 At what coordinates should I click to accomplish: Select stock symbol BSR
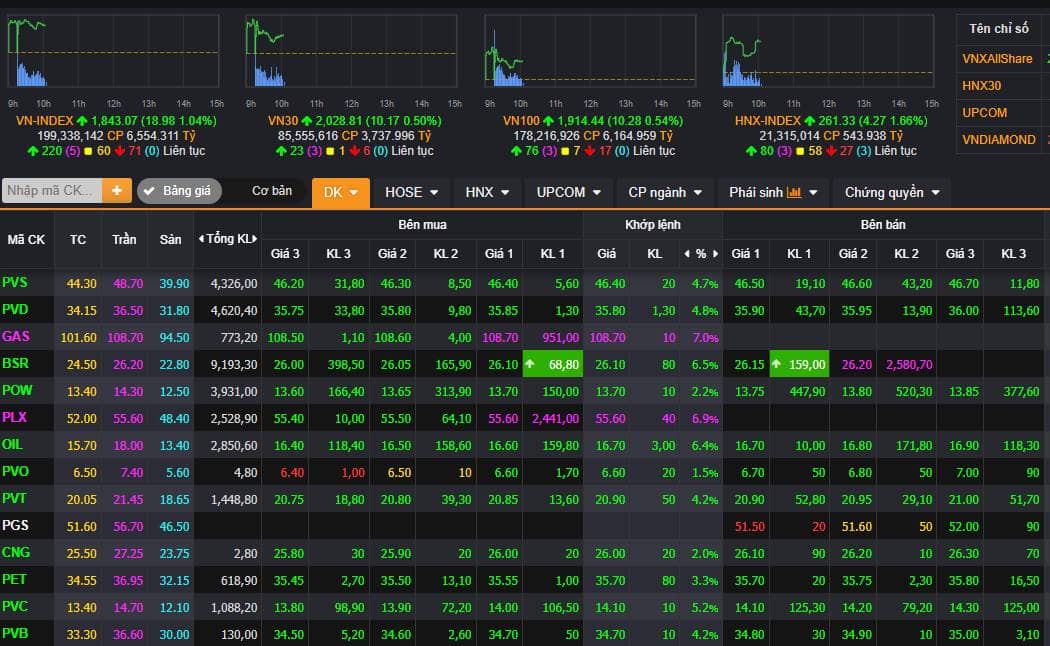15,364
